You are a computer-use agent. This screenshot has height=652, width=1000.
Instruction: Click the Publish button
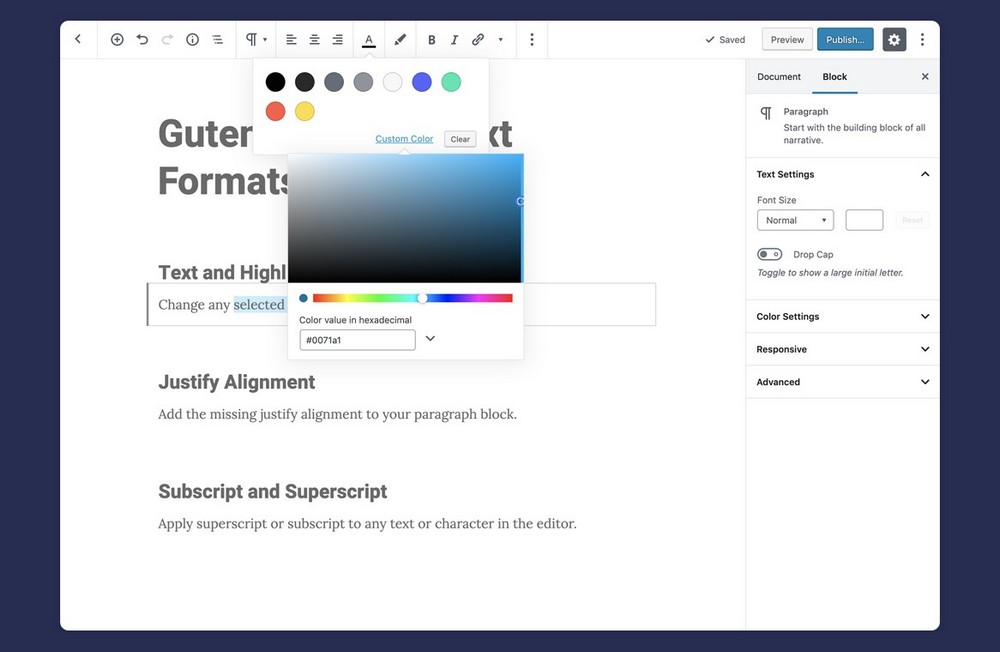[x=845, y=40]
